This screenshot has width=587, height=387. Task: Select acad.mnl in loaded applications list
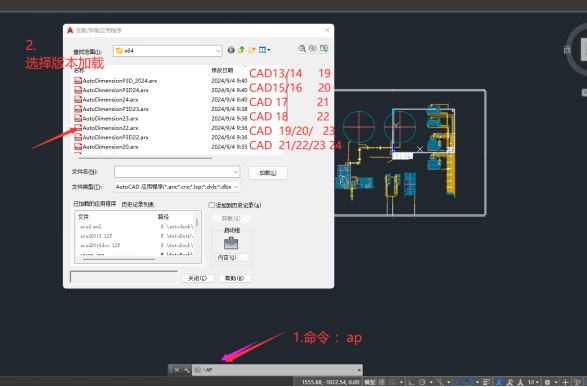(x=91, y=226)
